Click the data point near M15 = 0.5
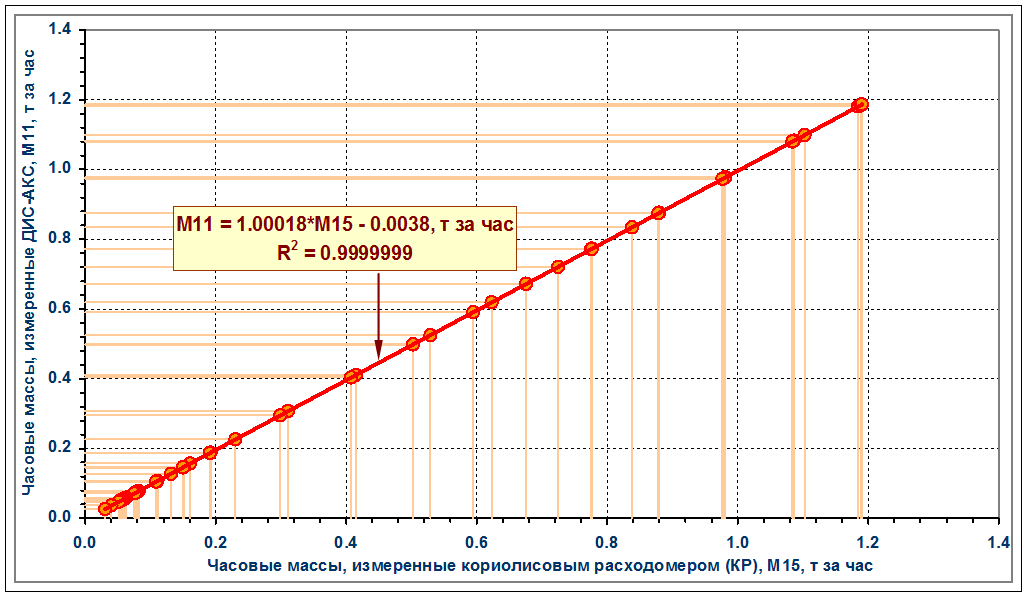 coord(412,344)
